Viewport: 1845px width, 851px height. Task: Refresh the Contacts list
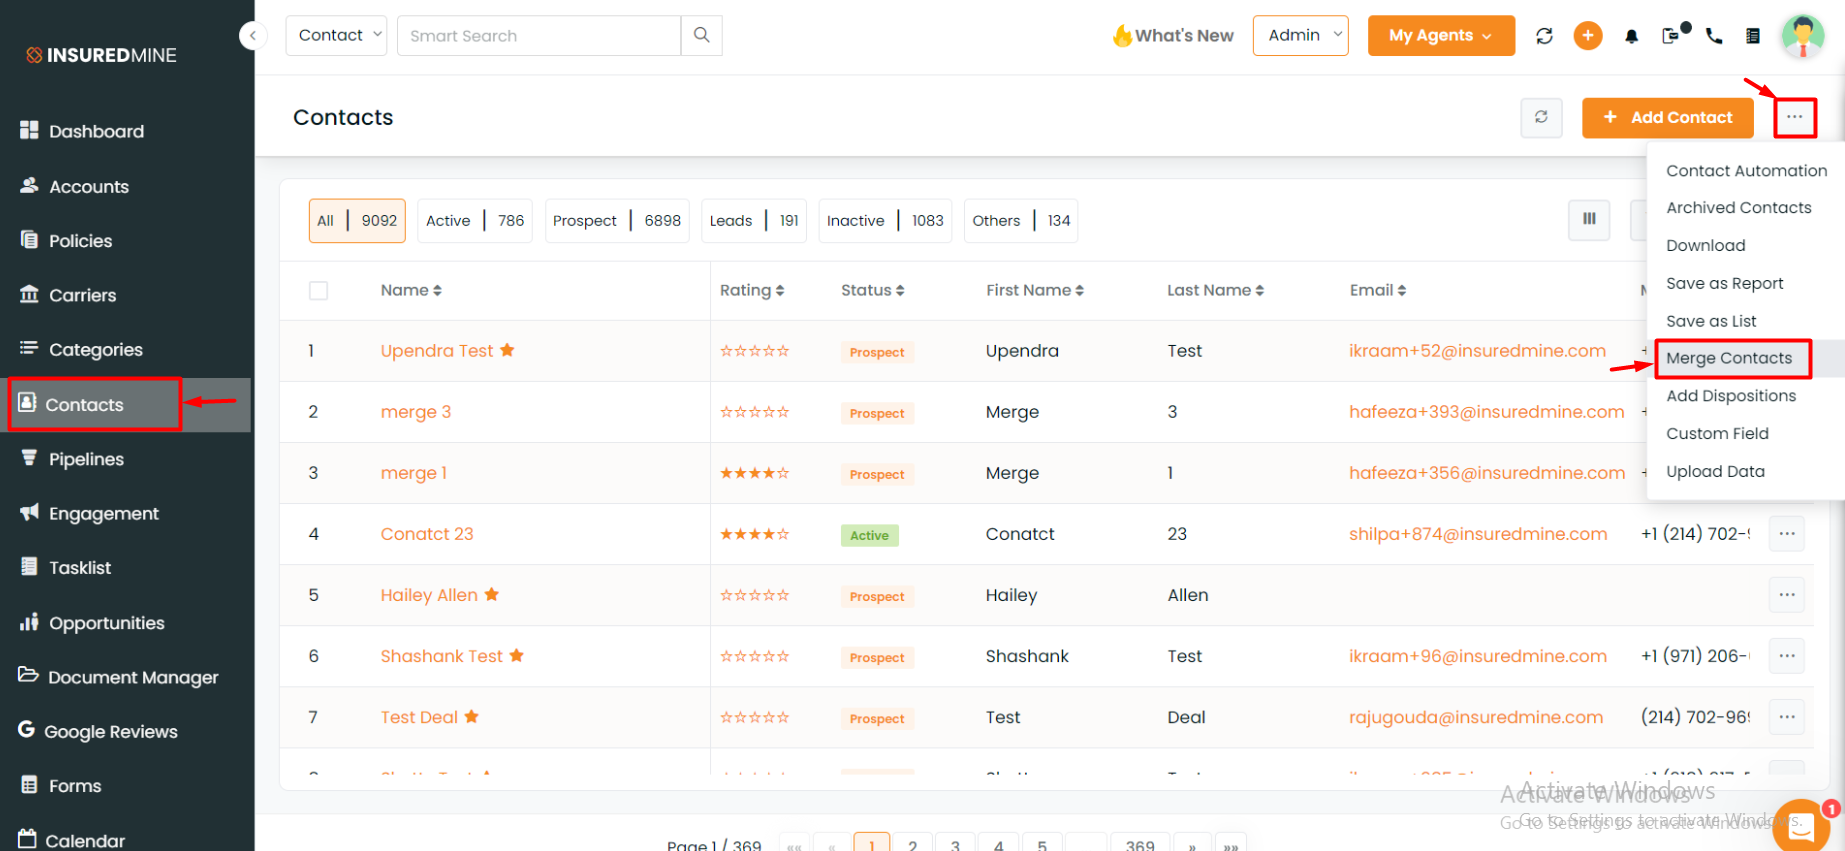(1541, 117)
